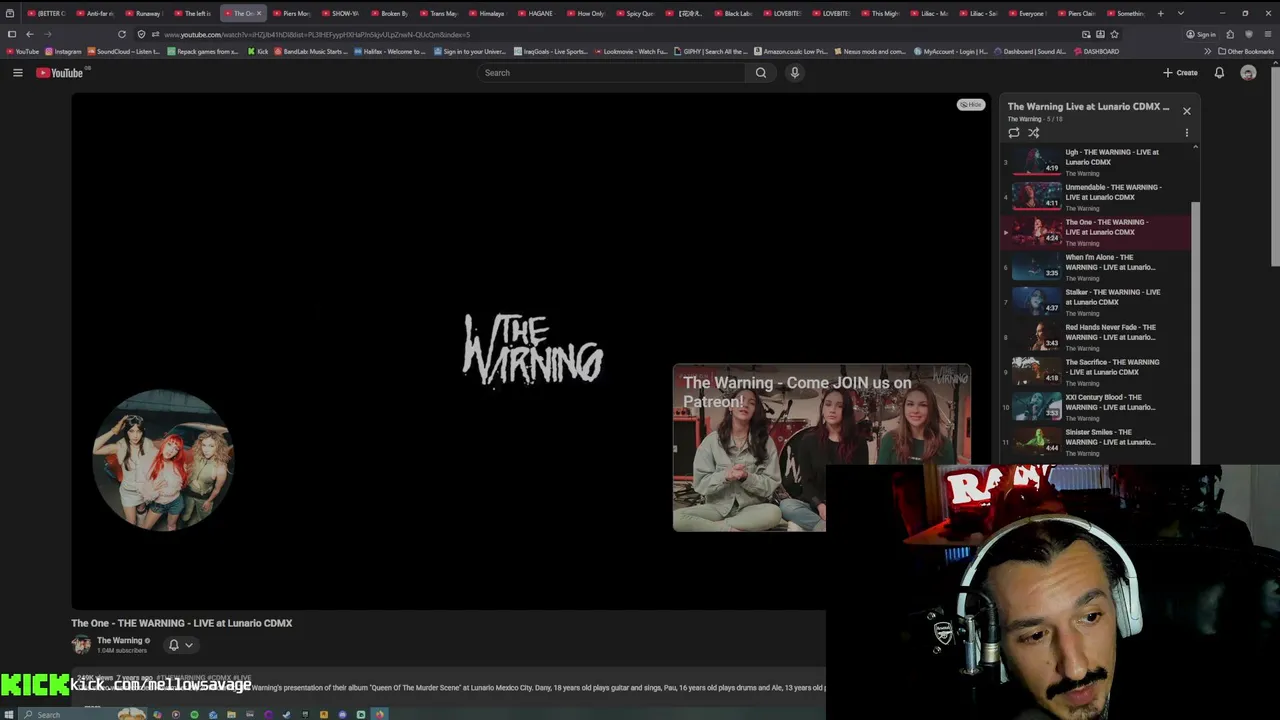Viewport: 1280px width, 720px height.
Task: Select The One playlist entry
Action: (1096, 231)
